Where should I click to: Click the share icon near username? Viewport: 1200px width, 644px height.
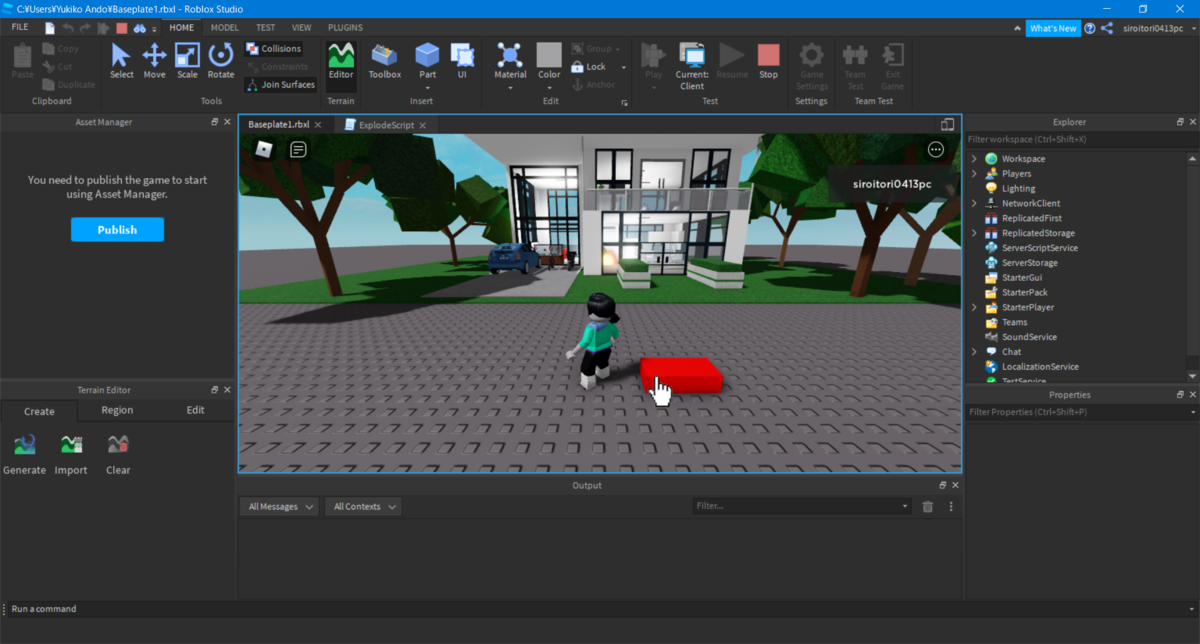coord(1107,28)
